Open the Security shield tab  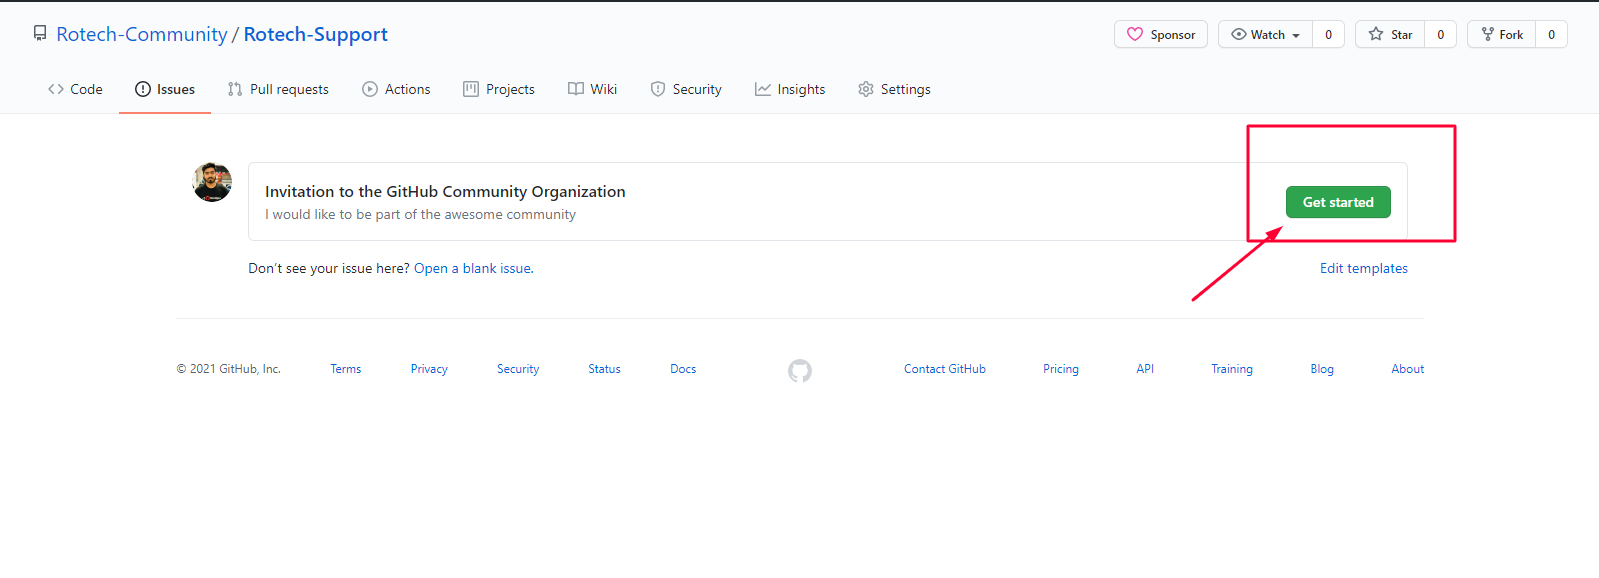[686, 89]
